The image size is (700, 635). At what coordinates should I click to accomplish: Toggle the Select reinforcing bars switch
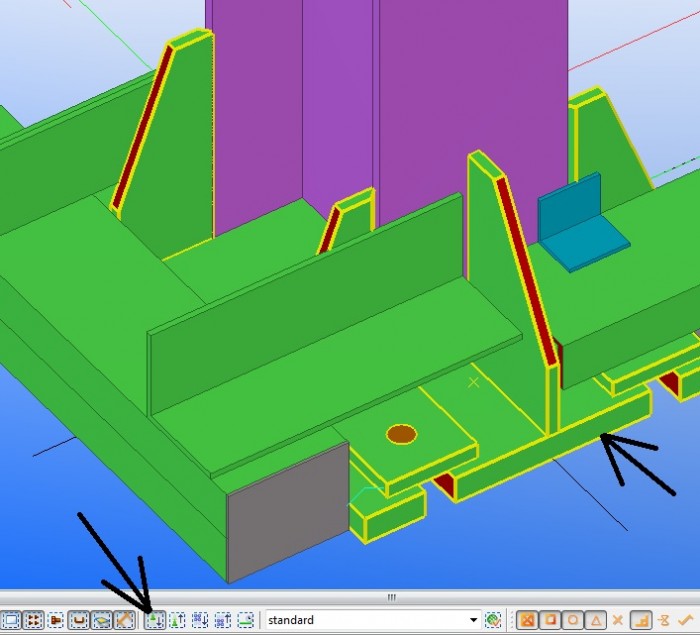tap(79, 620)
